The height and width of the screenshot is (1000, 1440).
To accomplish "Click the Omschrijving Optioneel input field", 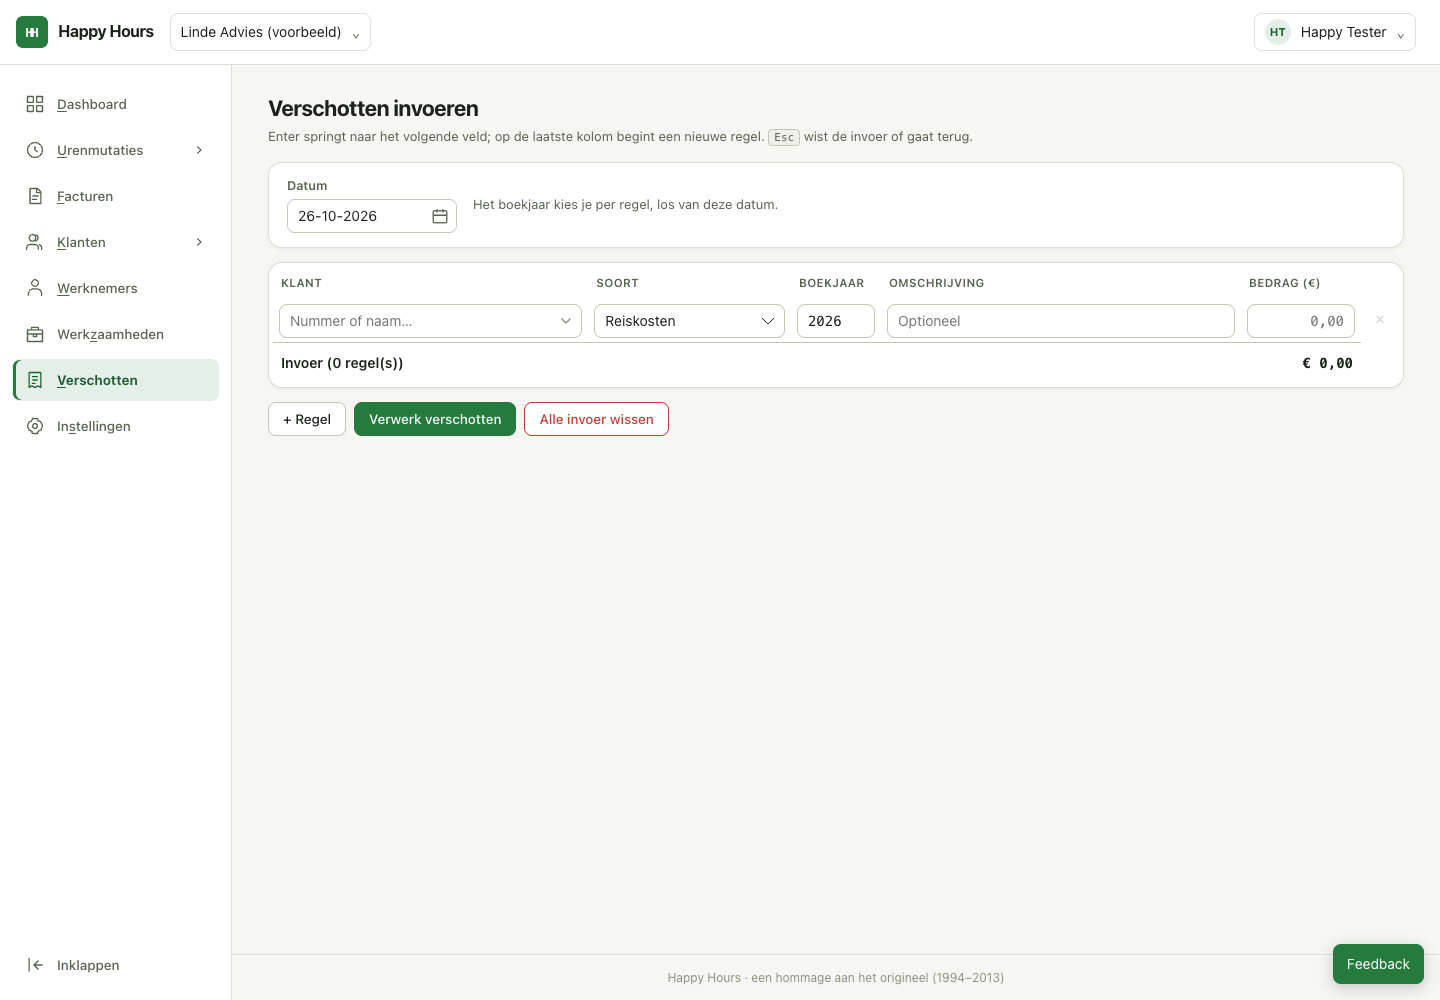I will point(1061,321).
